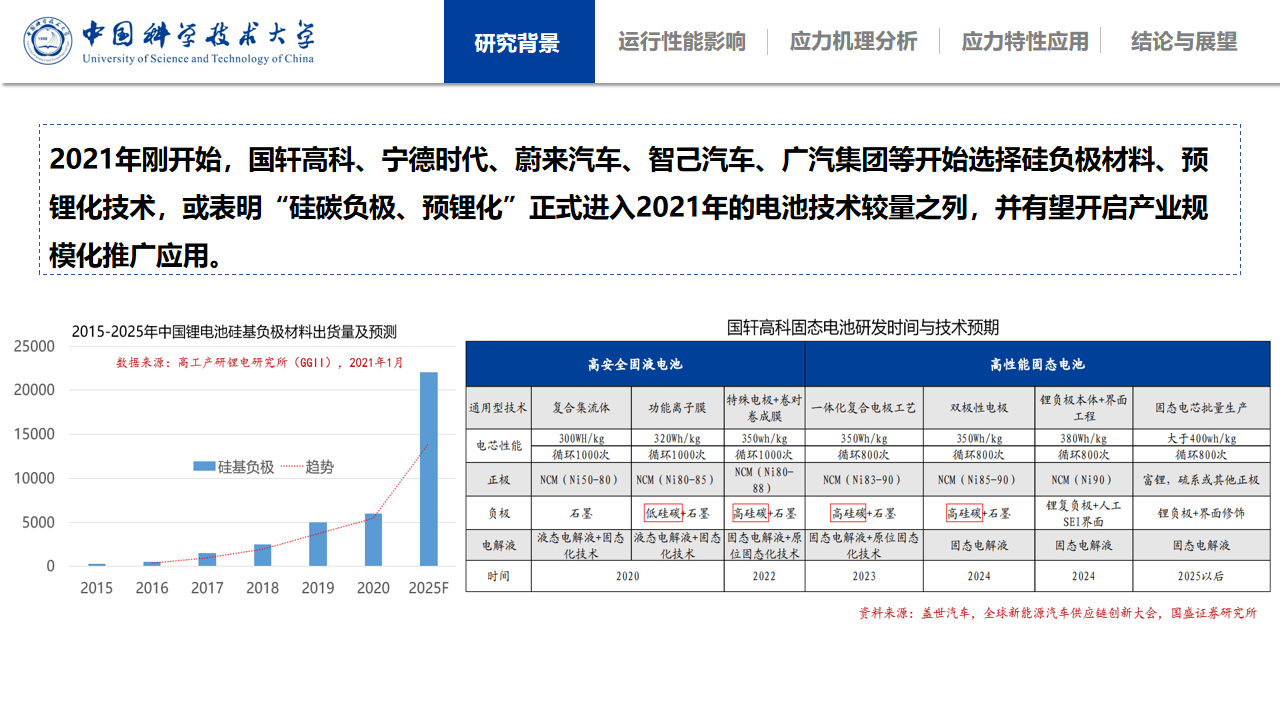The width and height of the screenshot is (1280, 720).
Task: Click the '负极' row header
Action: tap(498, 514)
